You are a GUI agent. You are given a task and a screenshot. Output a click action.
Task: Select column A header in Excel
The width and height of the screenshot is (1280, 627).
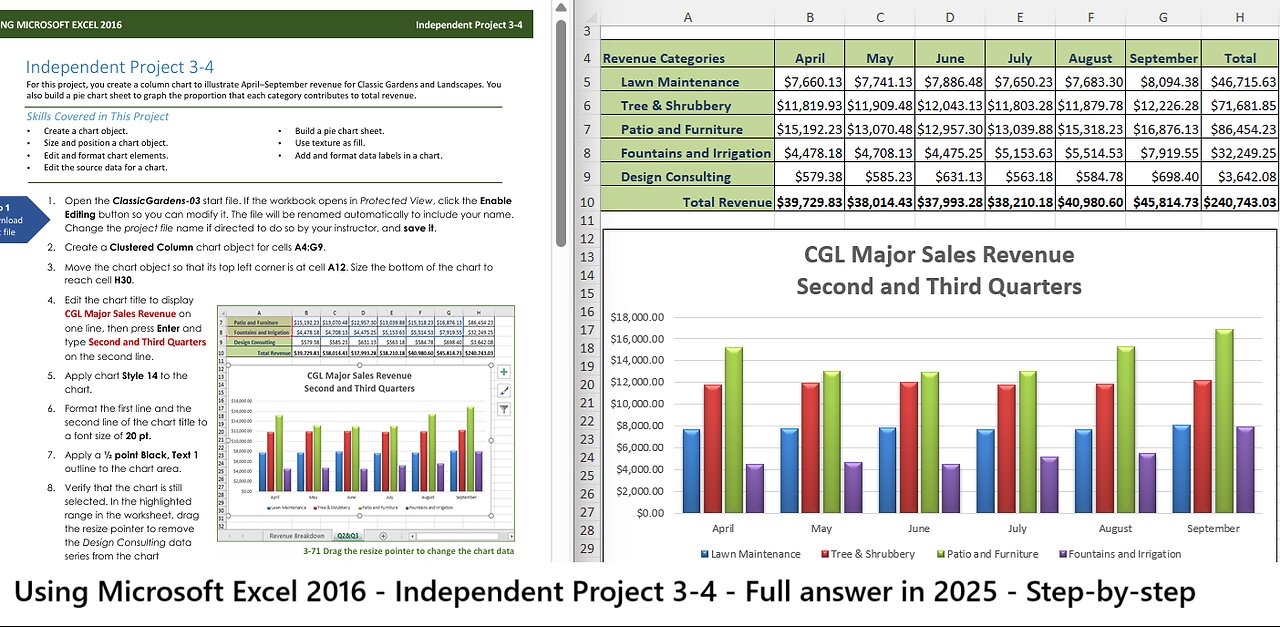point(688,17)
